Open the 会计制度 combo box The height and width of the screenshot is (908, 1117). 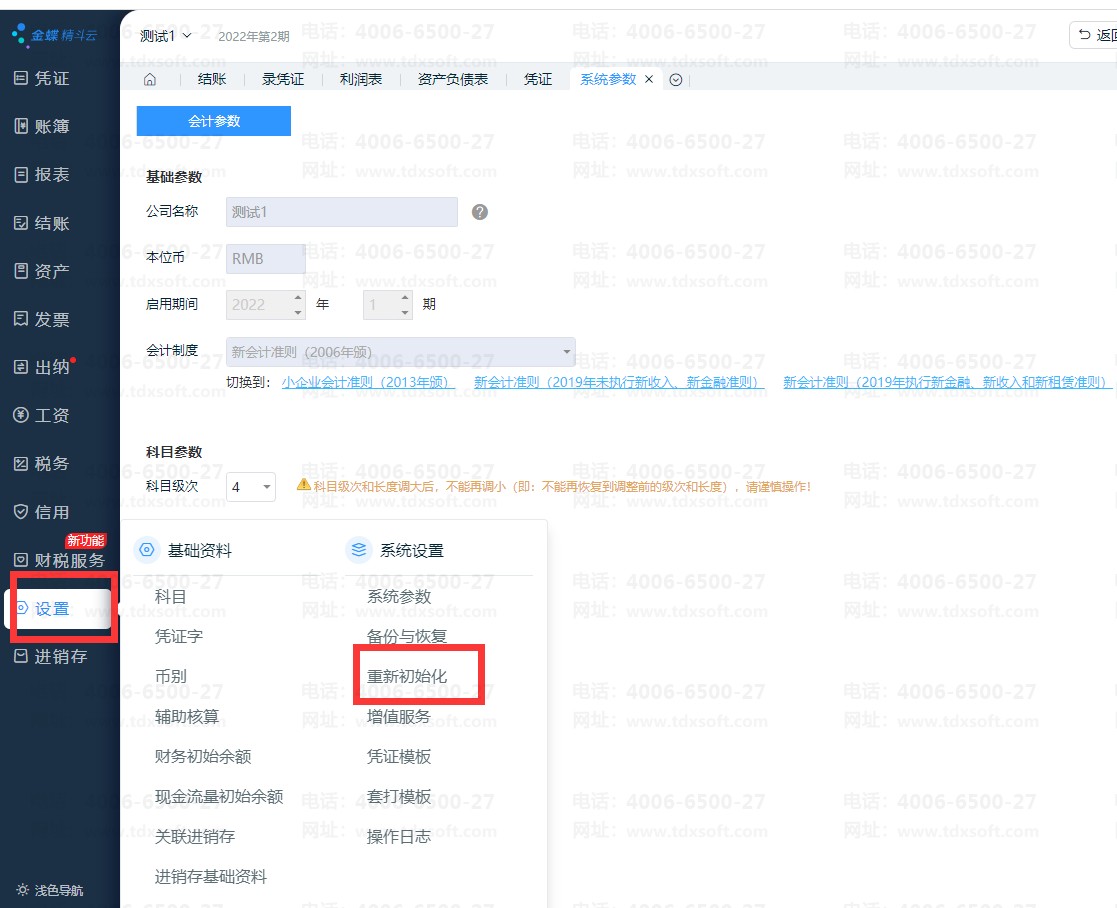click(401, 352)
